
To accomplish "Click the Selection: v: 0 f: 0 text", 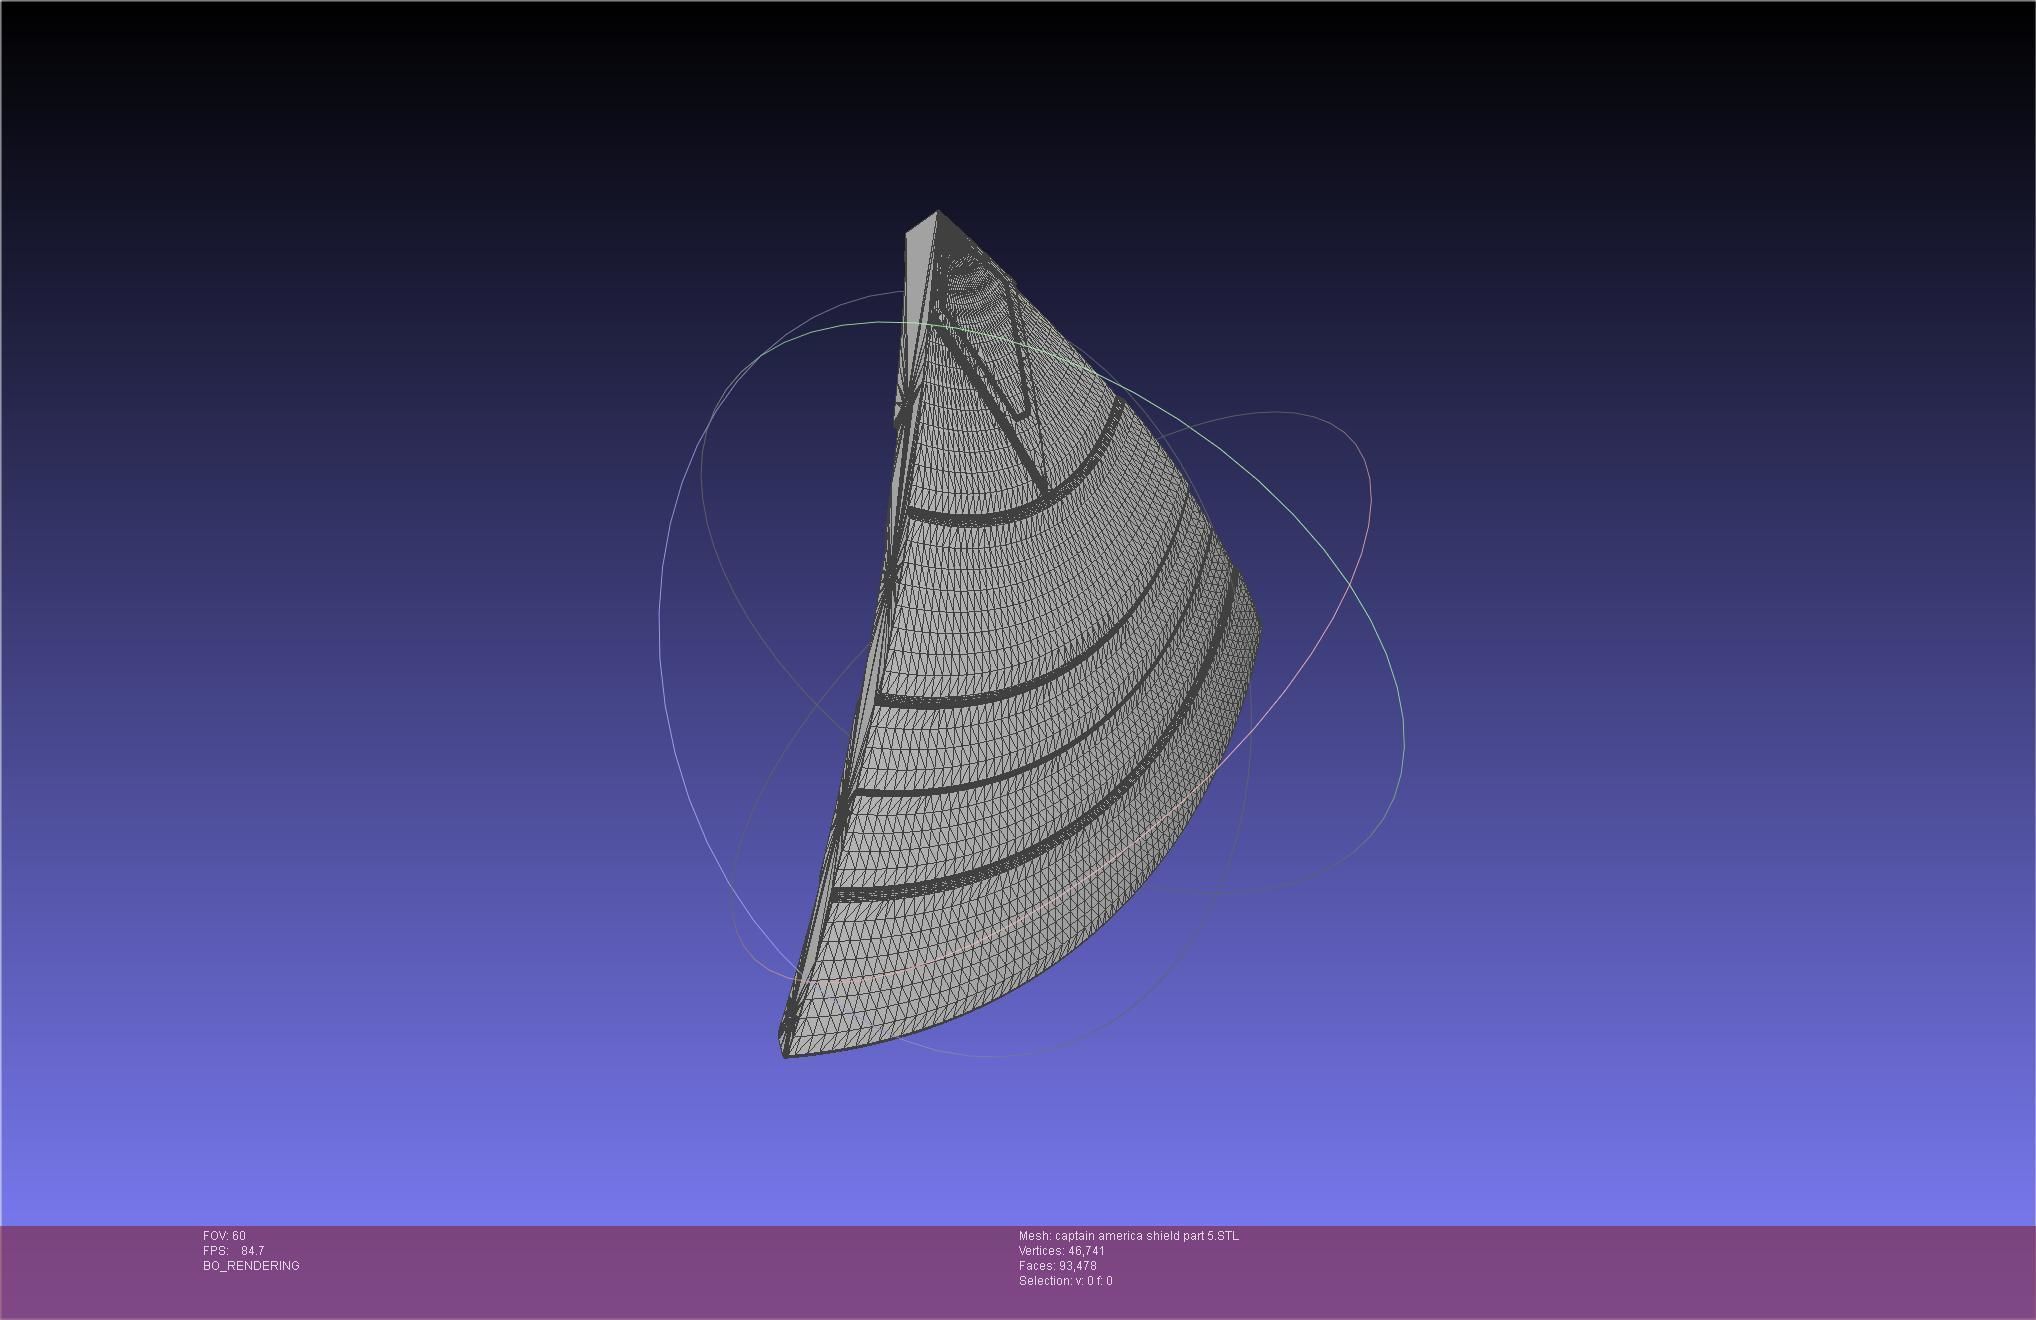I will (1066, 1281).
